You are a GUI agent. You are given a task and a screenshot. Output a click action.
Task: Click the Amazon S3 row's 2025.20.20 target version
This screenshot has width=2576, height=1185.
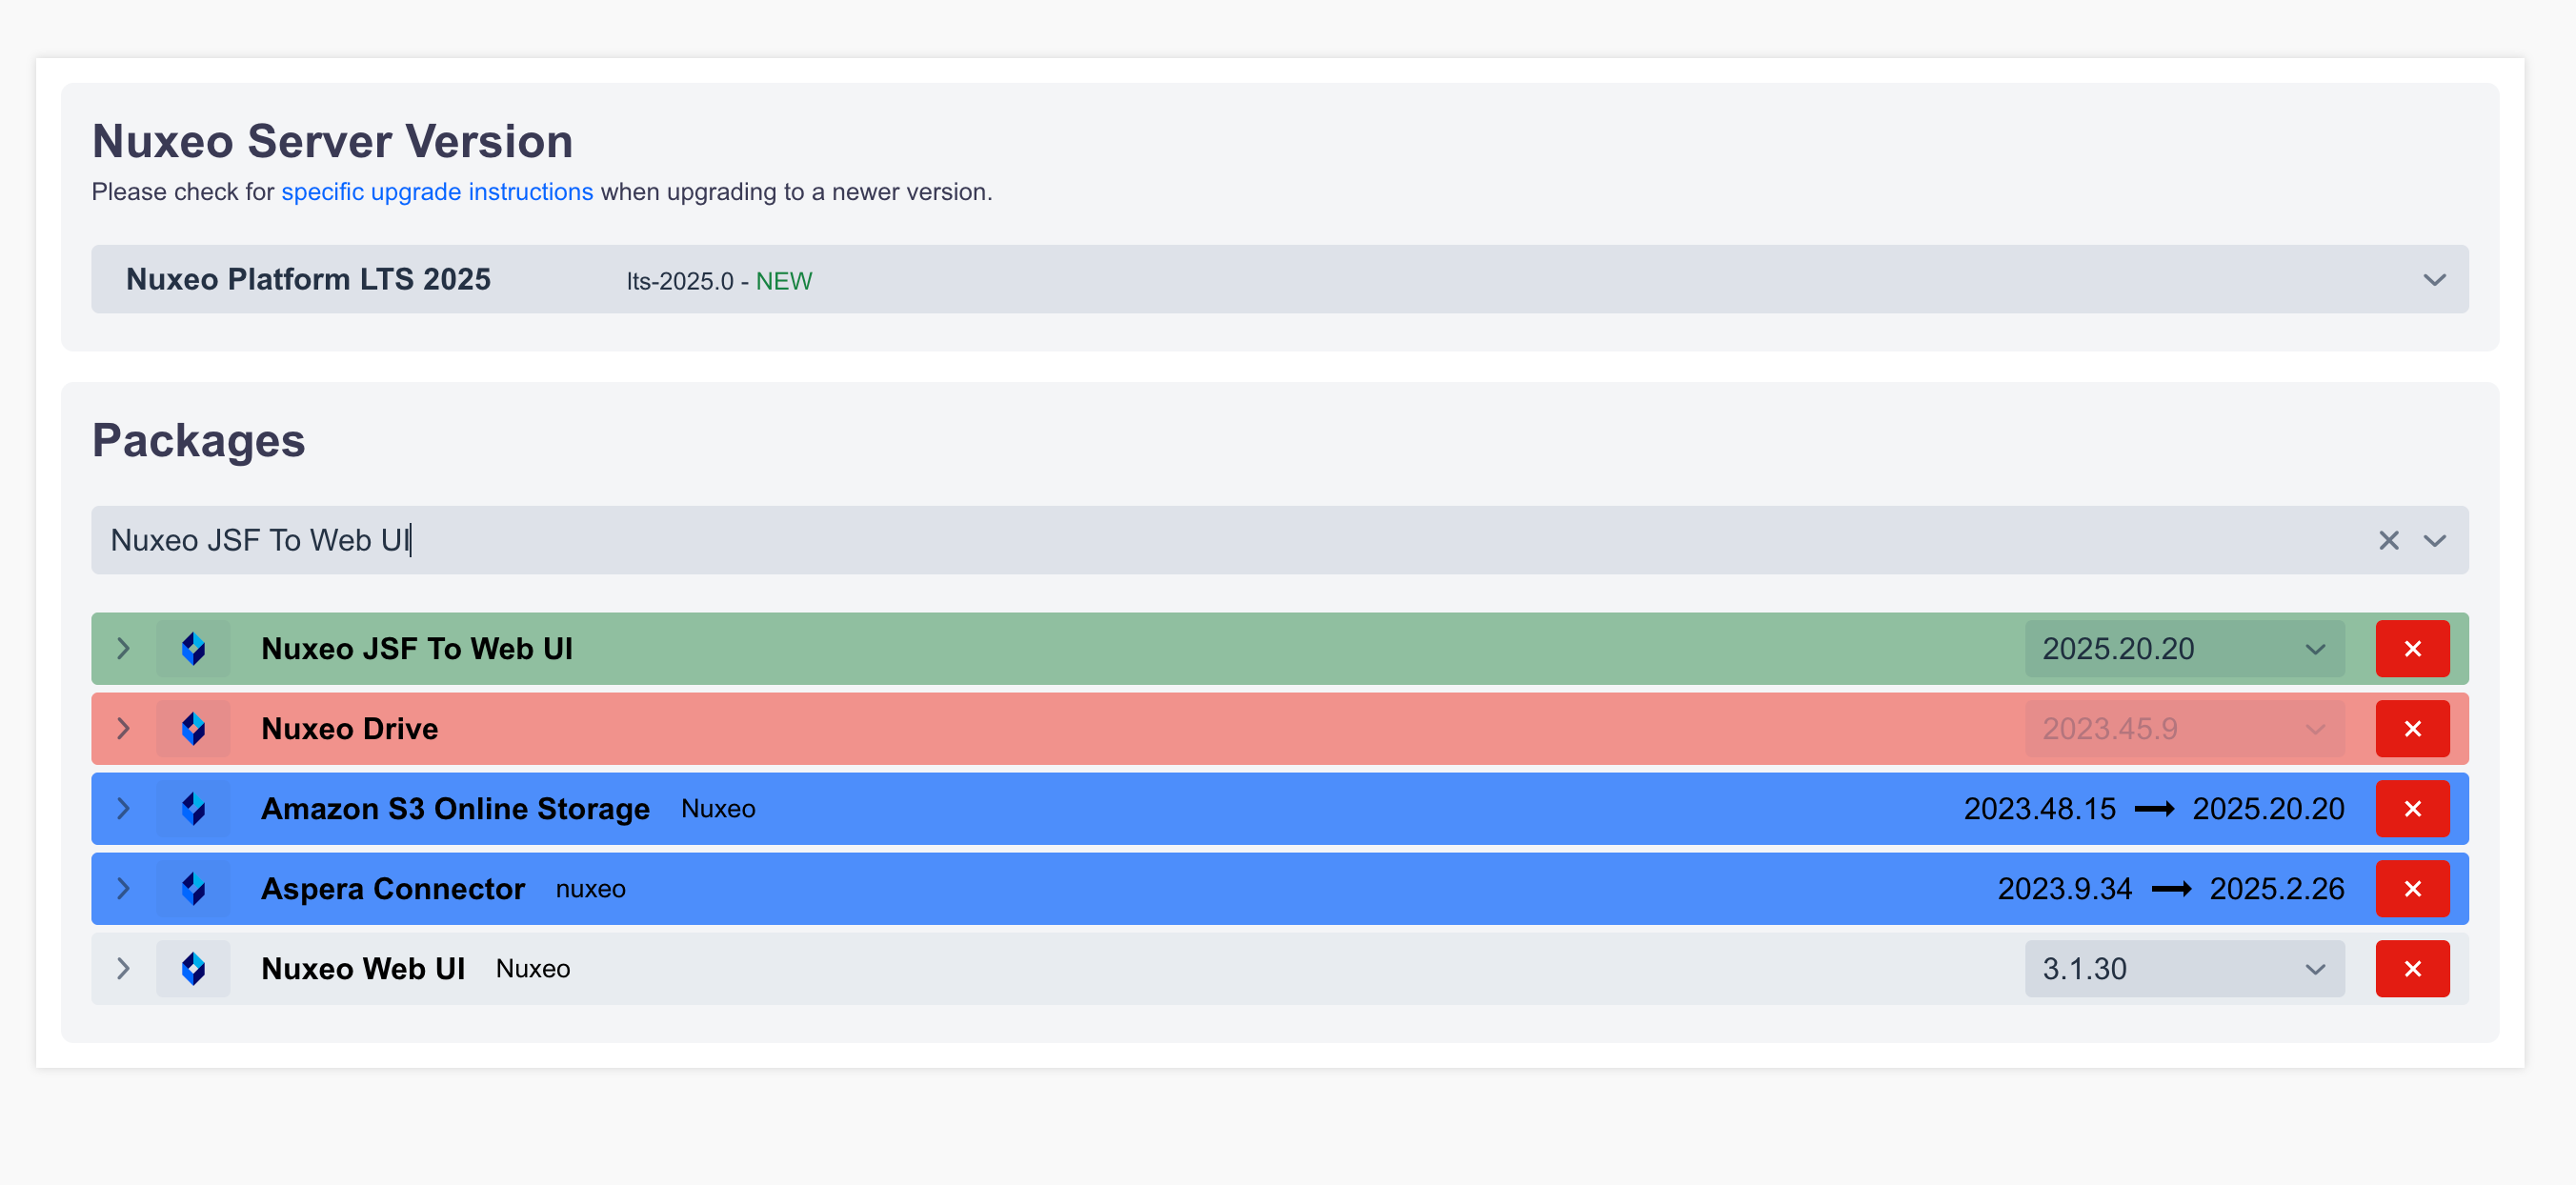click(x=2268, y=809)
